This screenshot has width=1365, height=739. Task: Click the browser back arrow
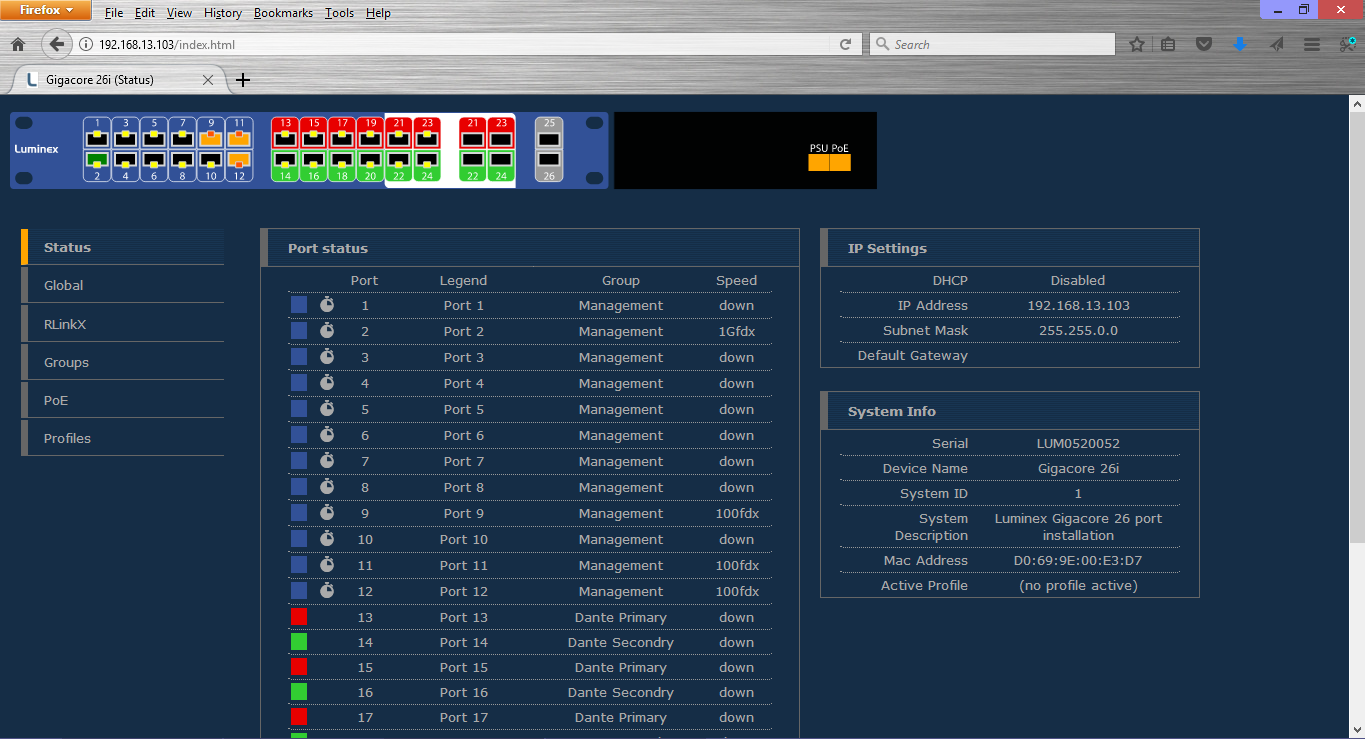tap(57, 44)
